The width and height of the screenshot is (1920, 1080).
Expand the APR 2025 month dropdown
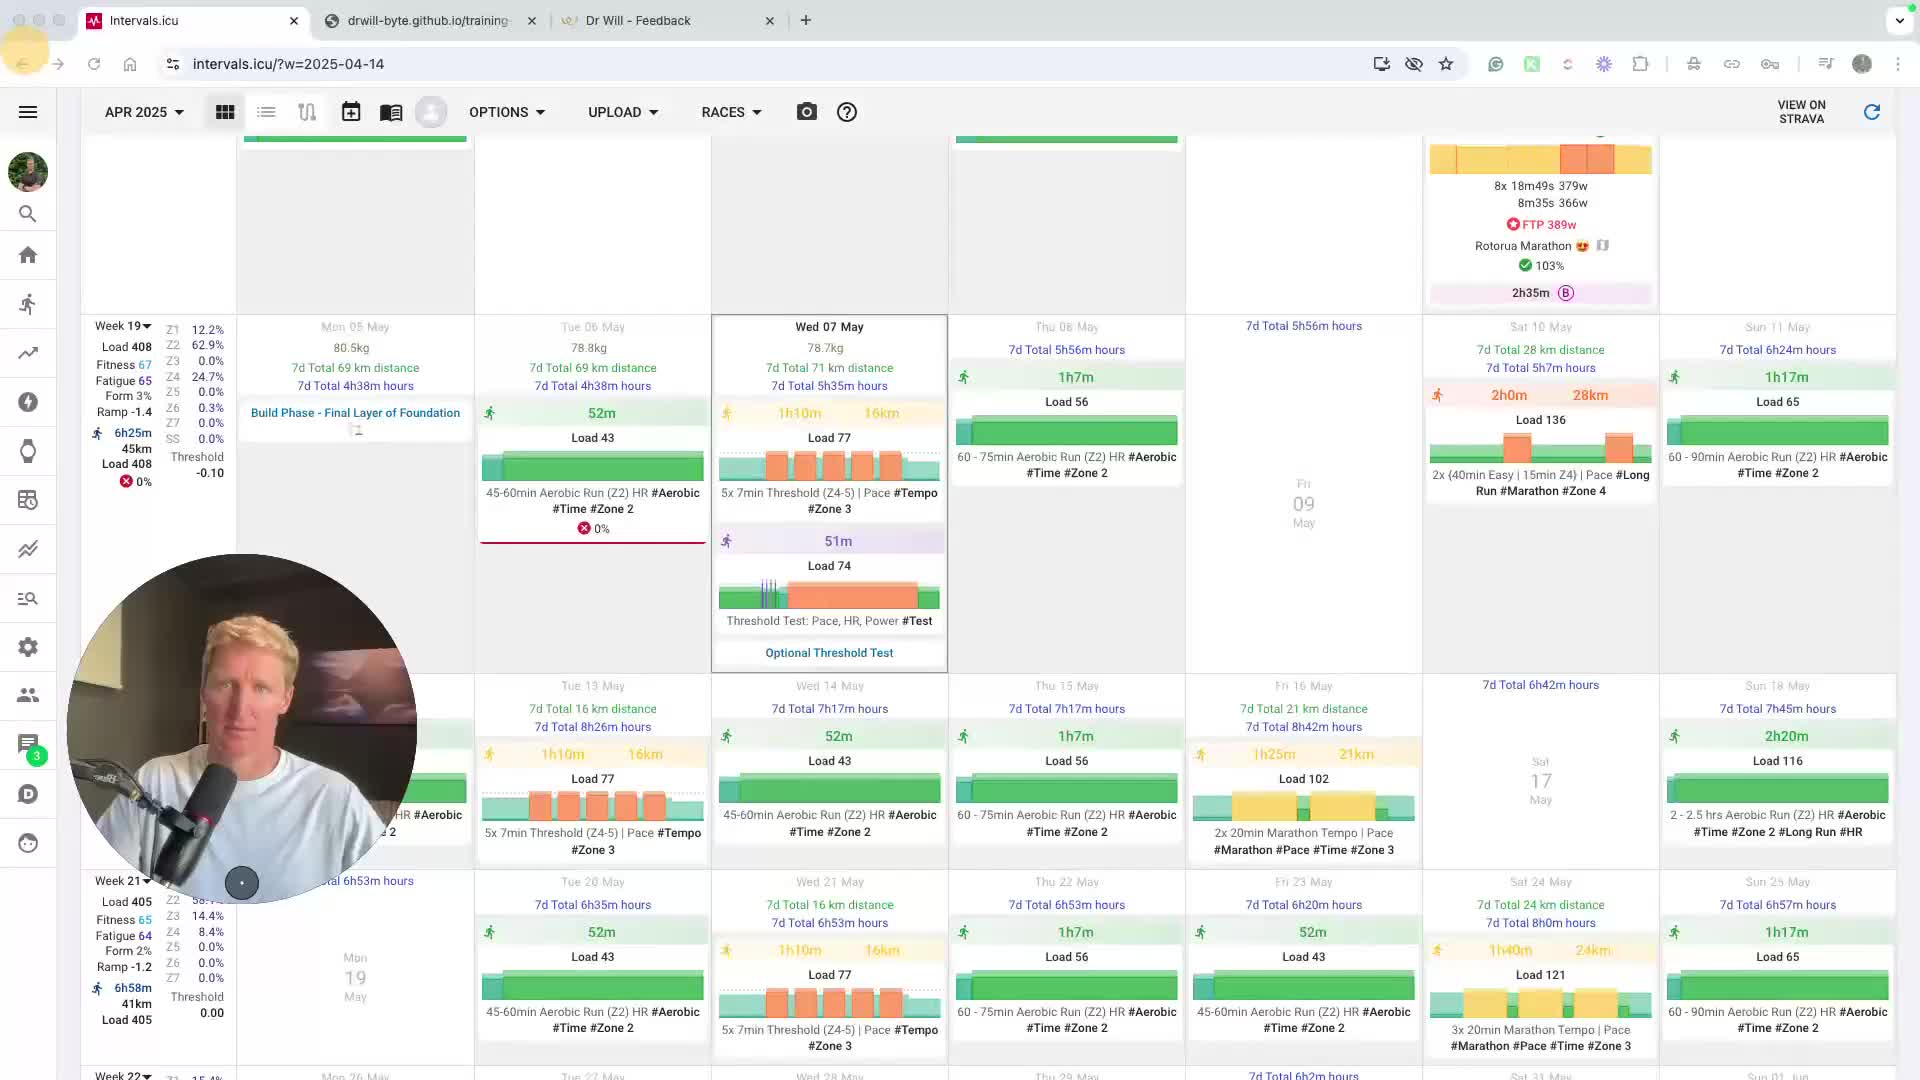click(x=144, y=112)
